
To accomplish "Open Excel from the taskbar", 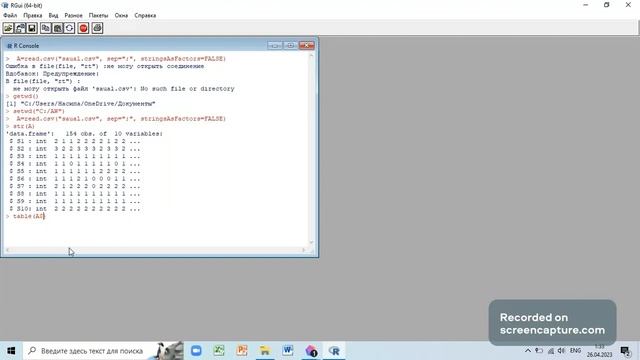I will click(x=219, y=351).
